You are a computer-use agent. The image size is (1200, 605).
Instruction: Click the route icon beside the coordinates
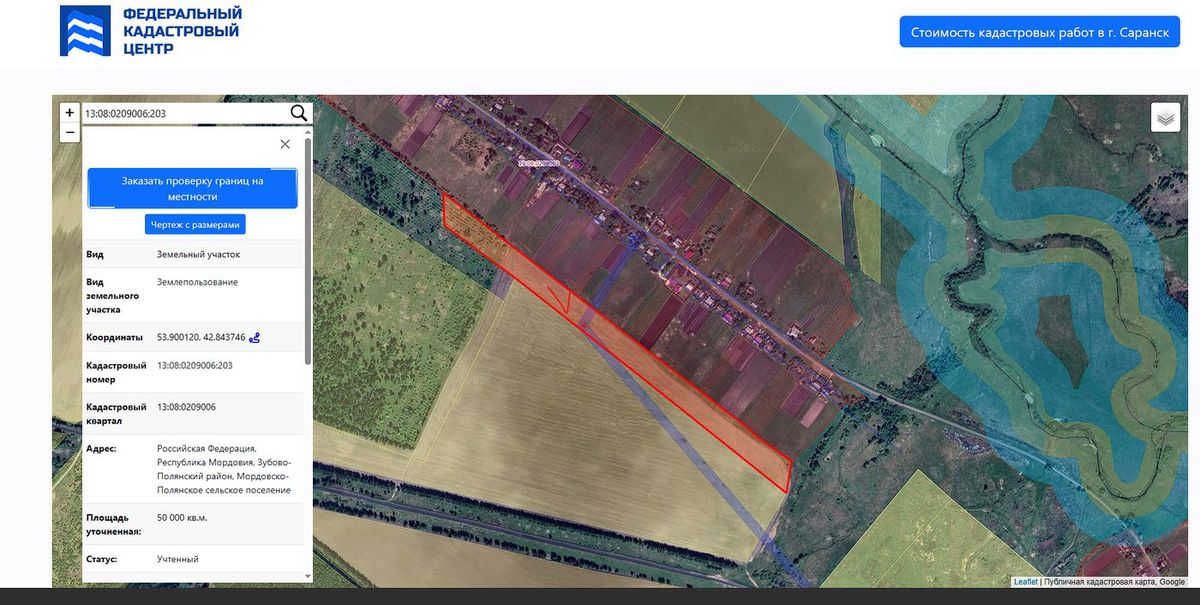pyautogui.click(x=255, y=337)
